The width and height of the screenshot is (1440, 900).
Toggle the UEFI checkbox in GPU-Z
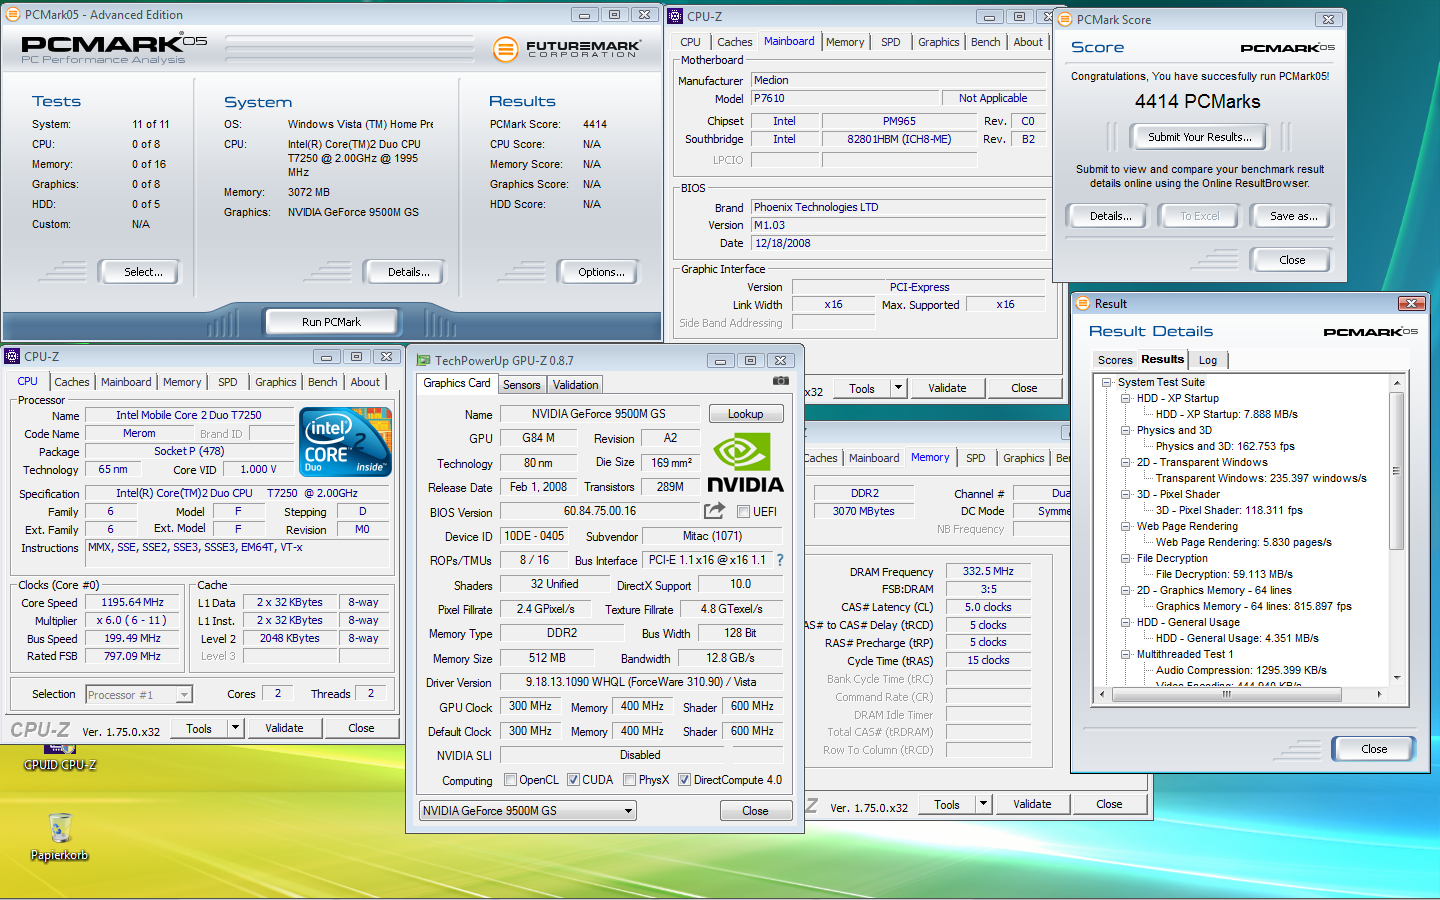[743, 512]
